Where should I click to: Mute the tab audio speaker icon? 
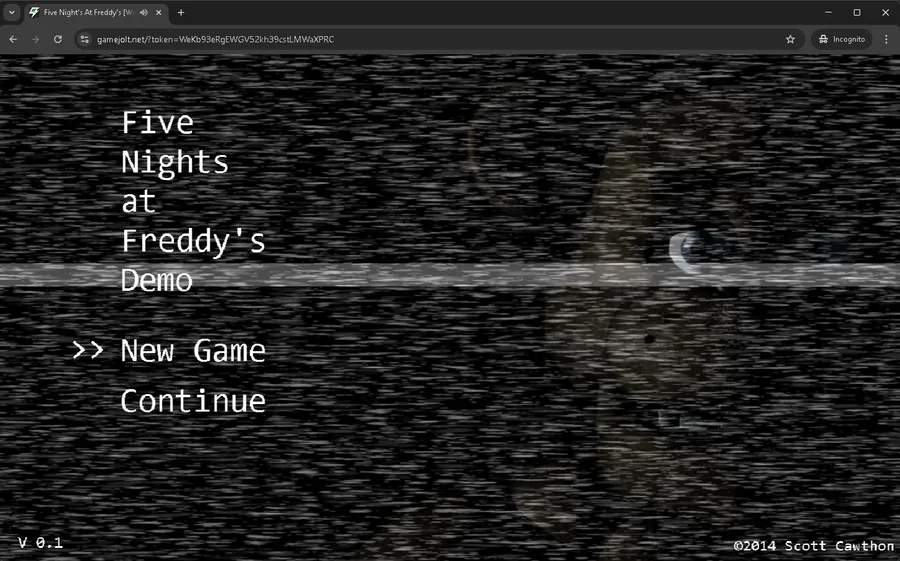(x=143, y=12)
